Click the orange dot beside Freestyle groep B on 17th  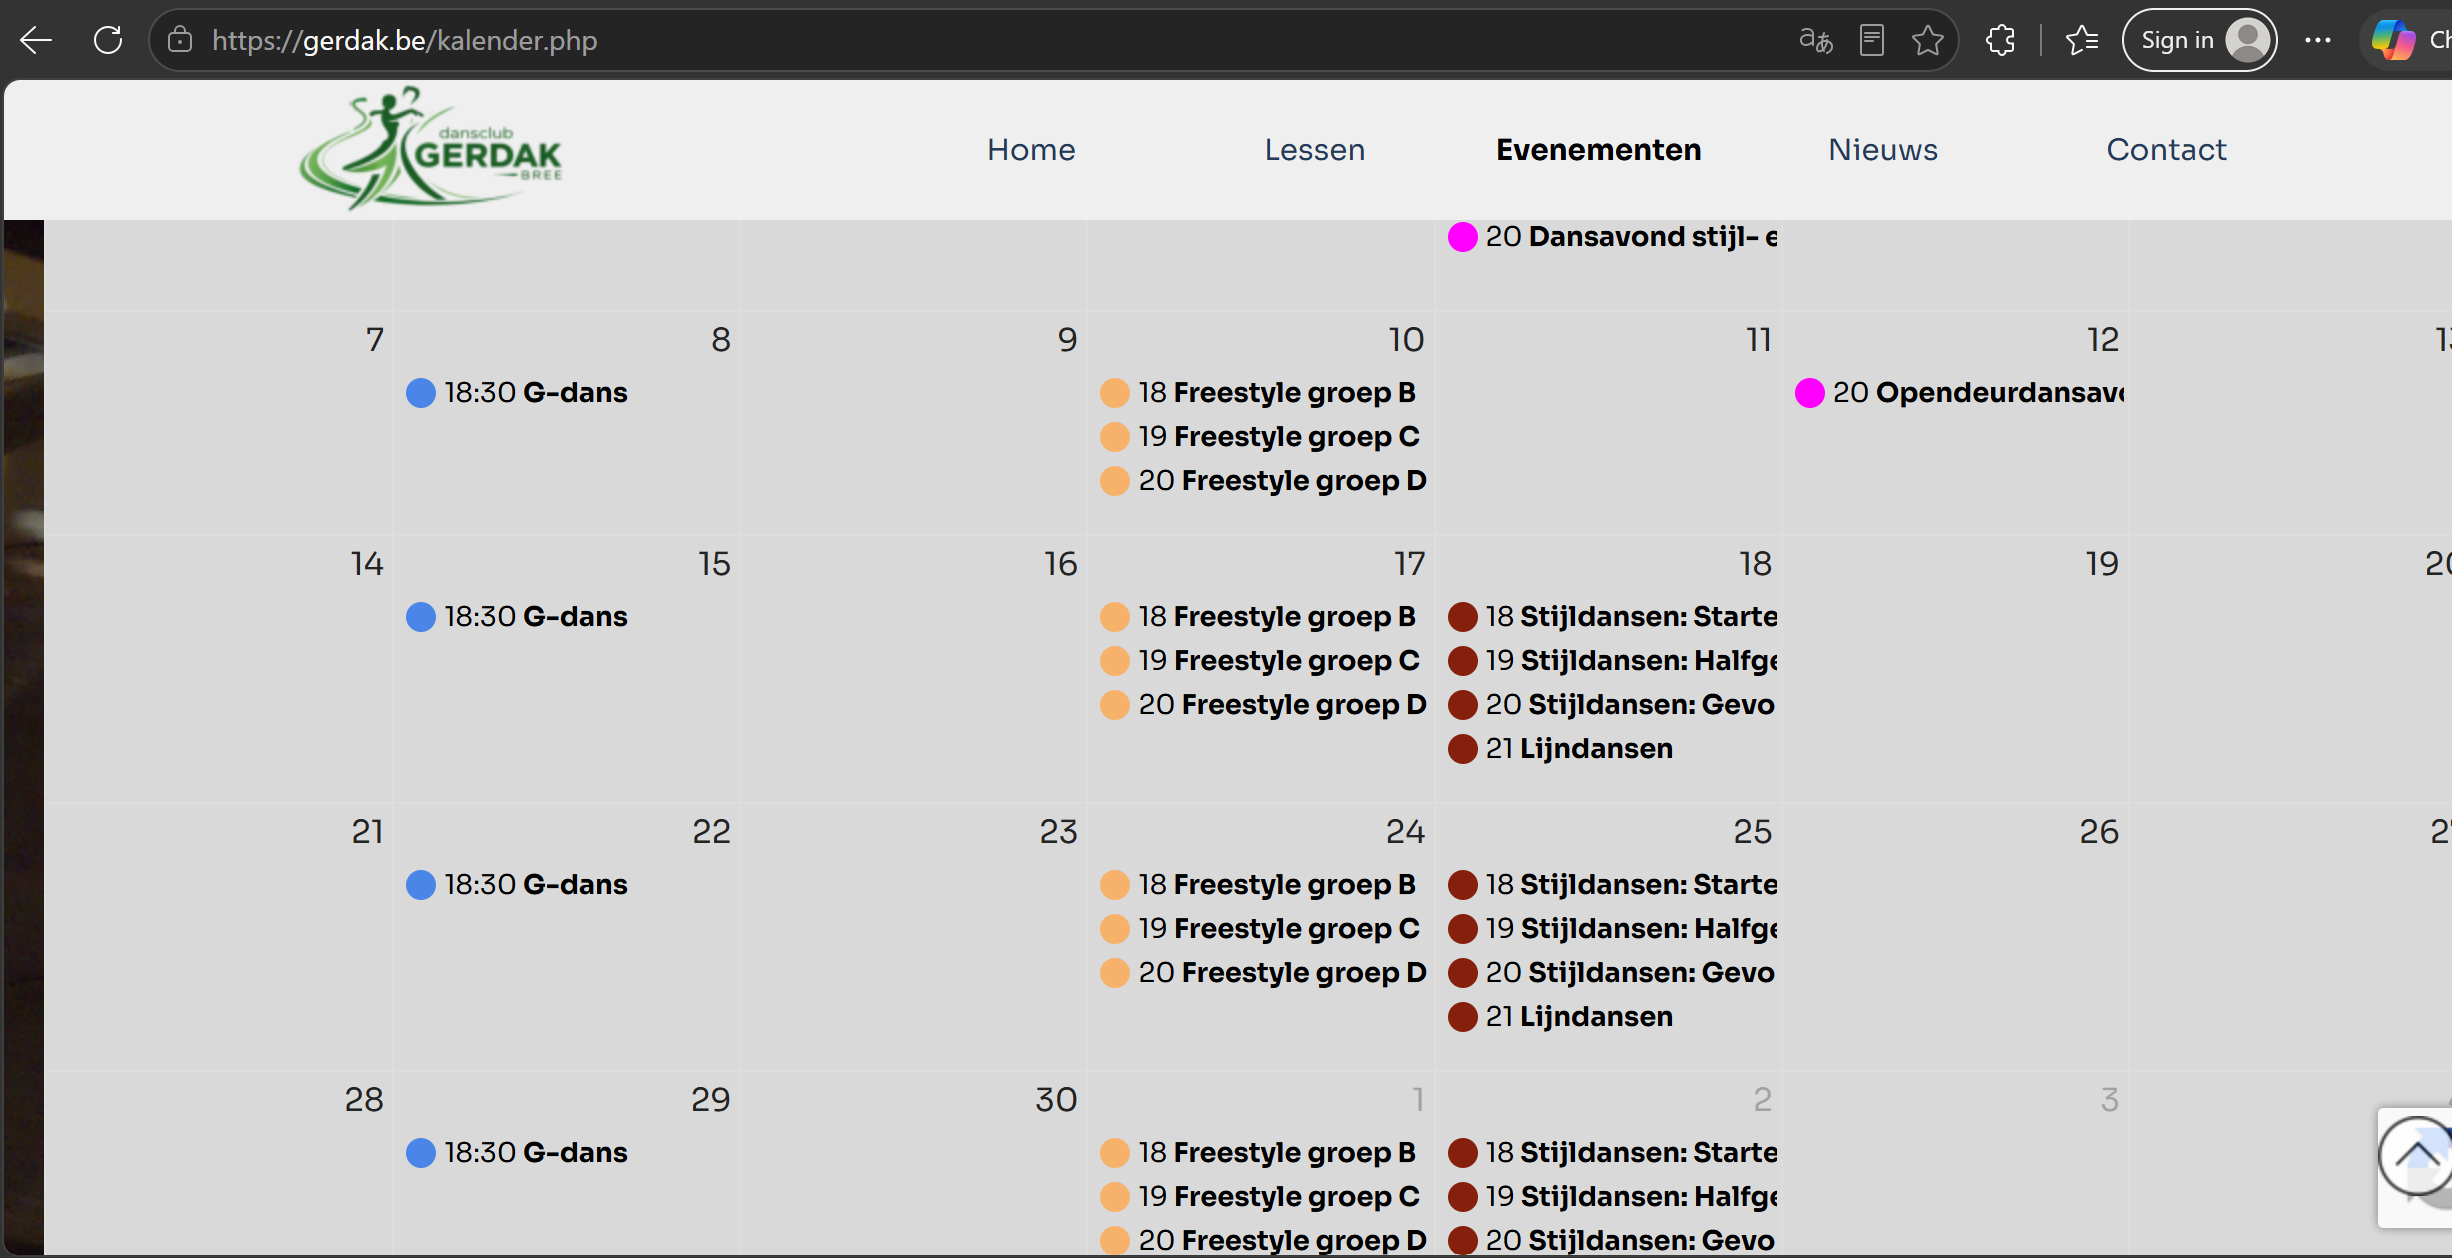click(x=1115, y=617)
